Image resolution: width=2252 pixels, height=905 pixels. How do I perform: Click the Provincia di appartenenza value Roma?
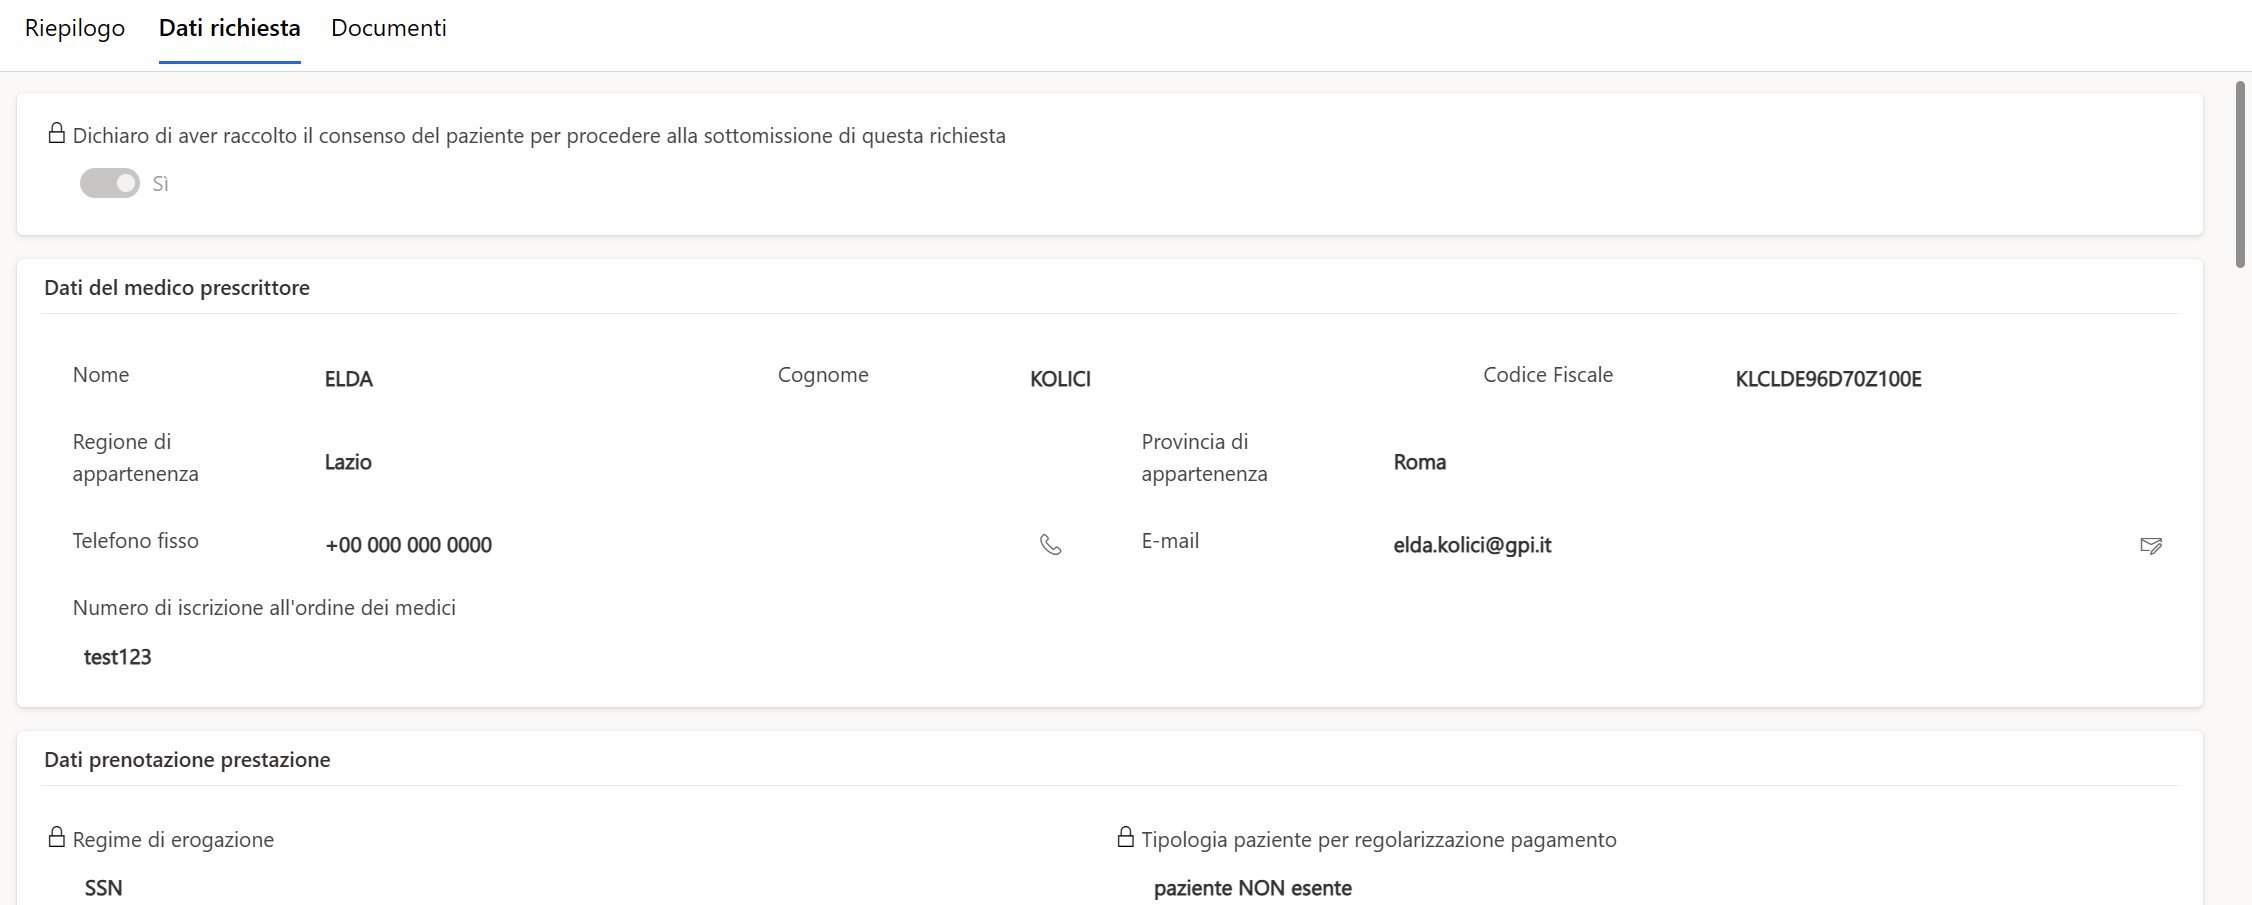(x=1419, y=462)
